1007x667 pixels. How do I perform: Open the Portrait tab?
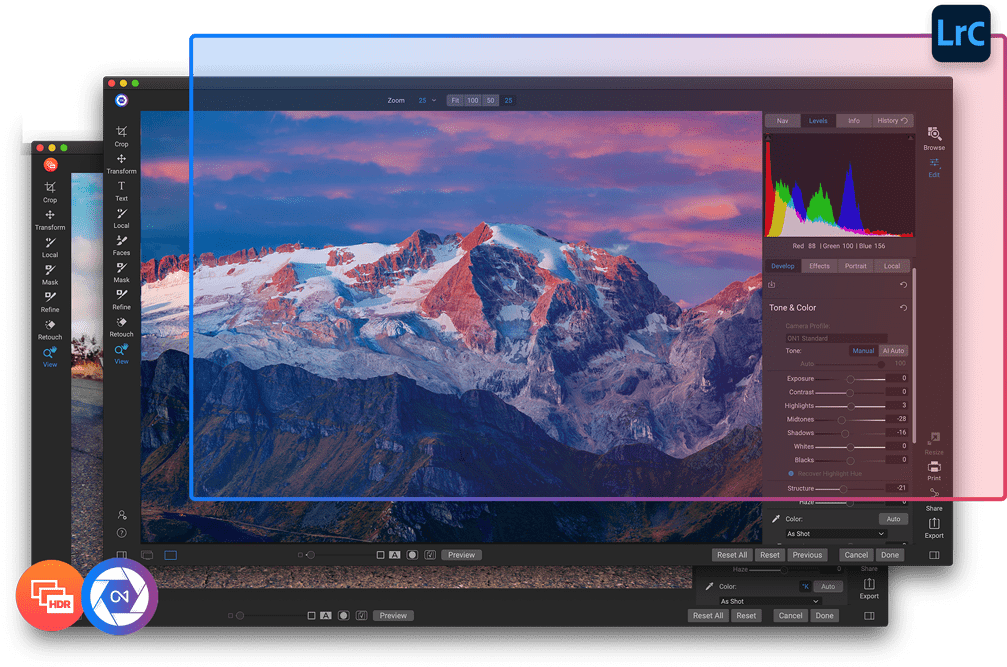pyautogui.click(x=855, y=266)
